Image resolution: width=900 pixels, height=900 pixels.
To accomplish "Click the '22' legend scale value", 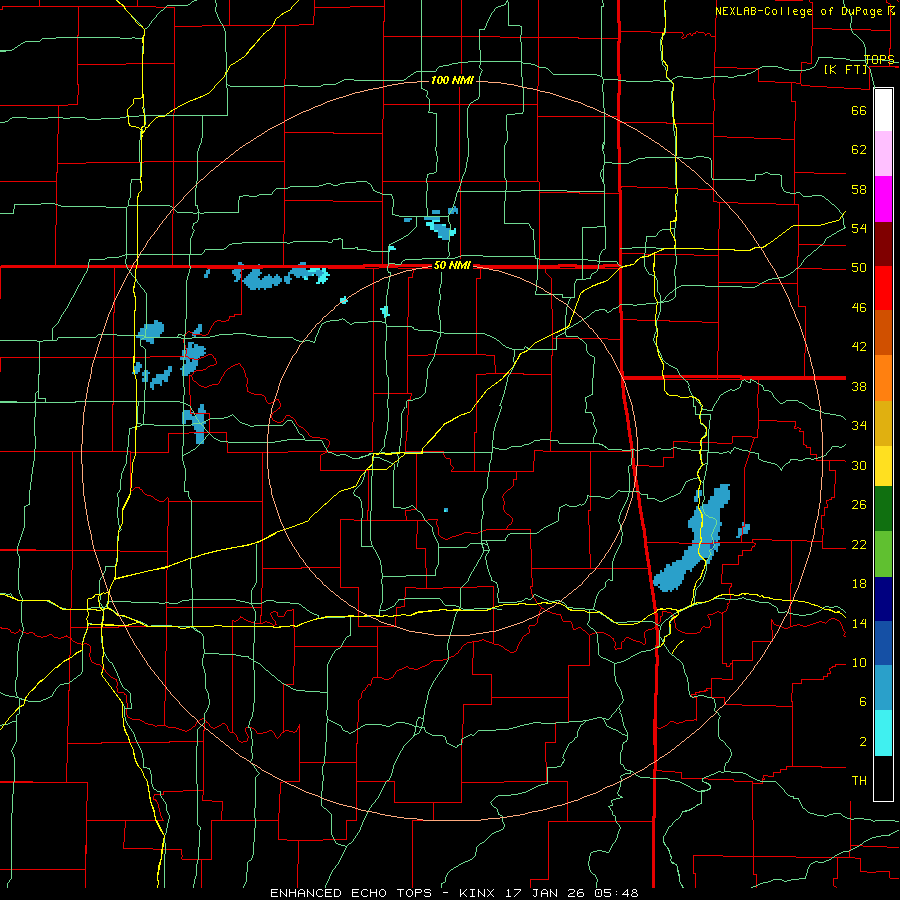I will coord(859,544).
